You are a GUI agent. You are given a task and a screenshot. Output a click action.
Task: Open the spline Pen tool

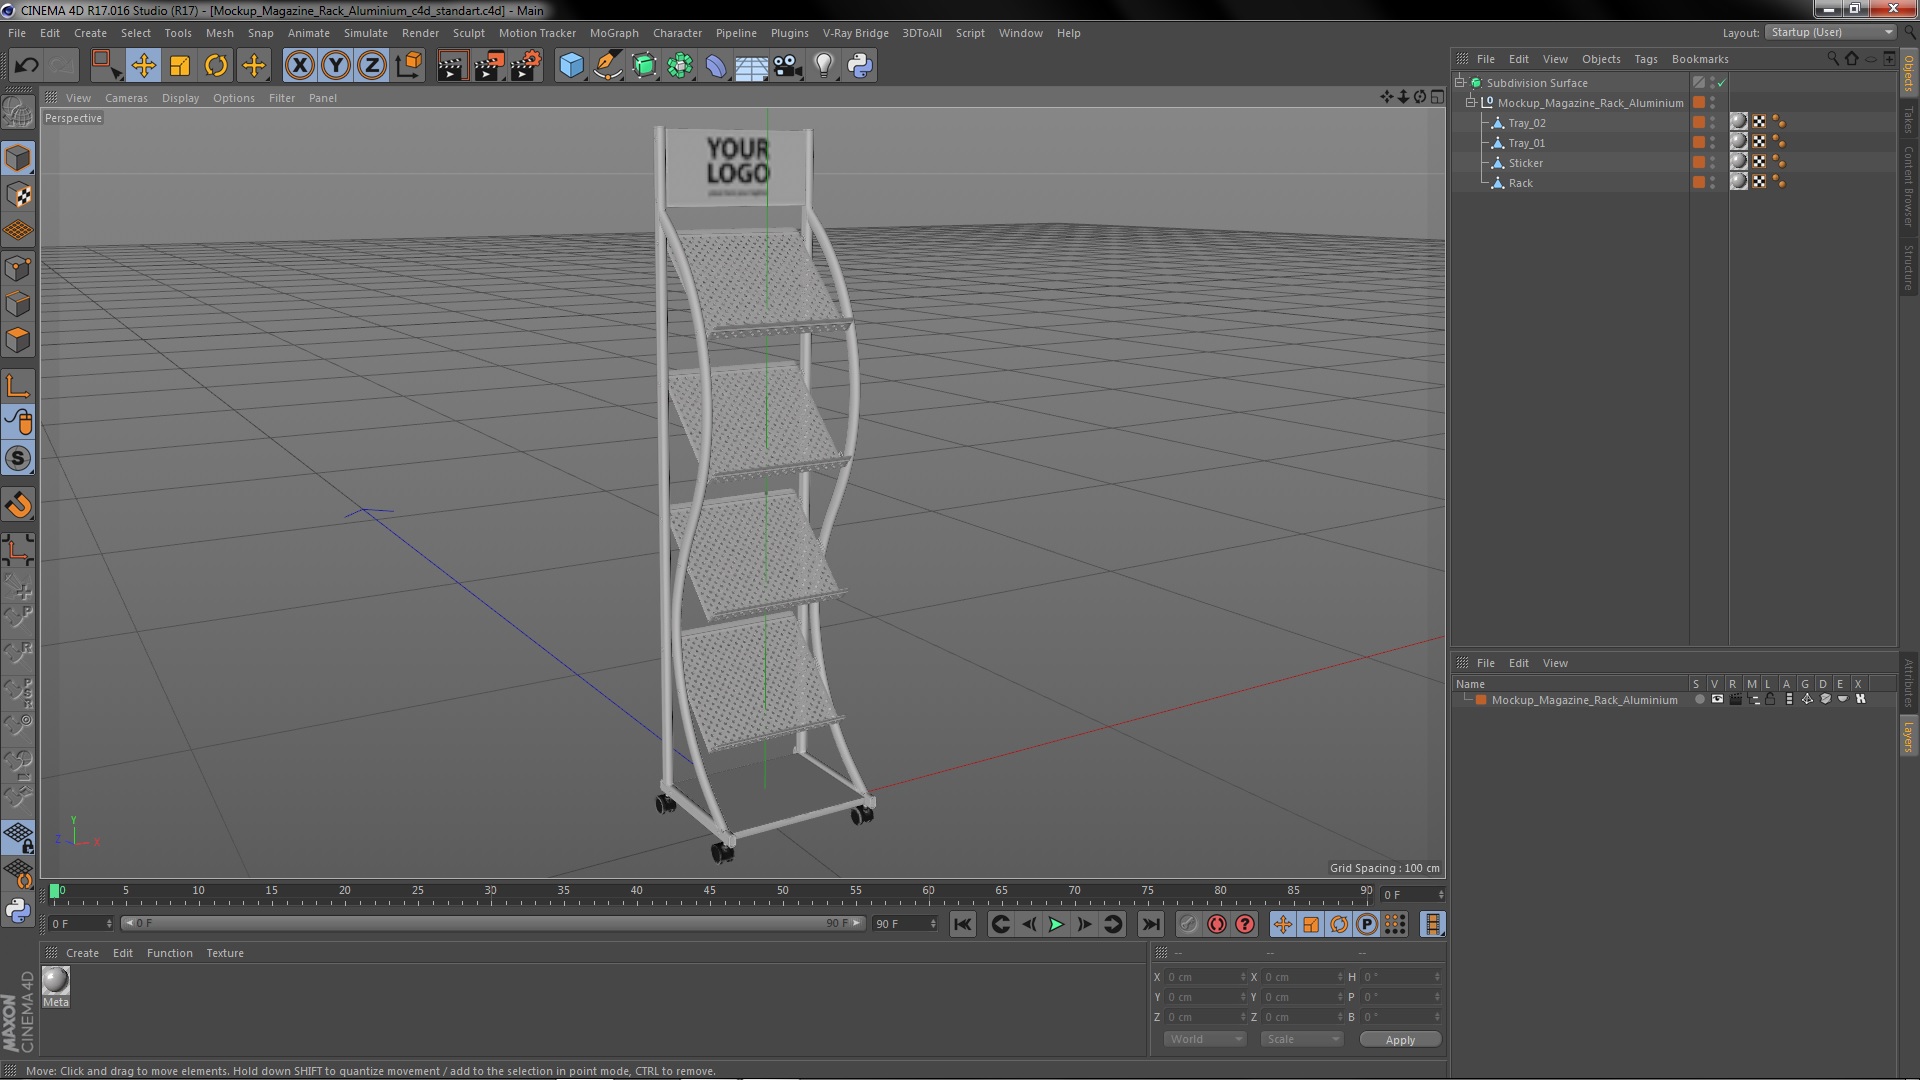[607, 66]
